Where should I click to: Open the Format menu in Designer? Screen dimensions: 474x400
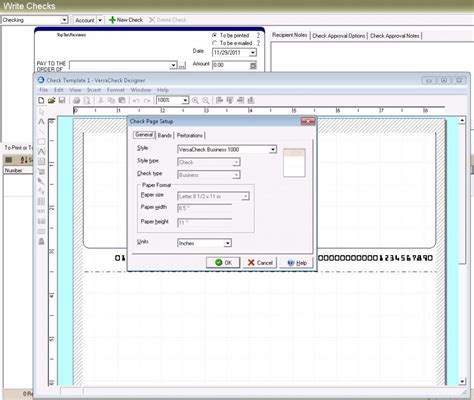click(115, 90)
